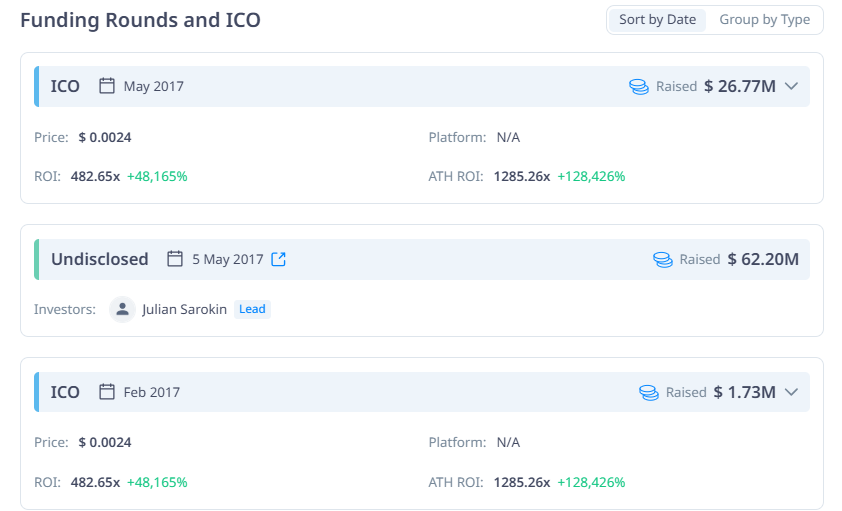Viewport: 842px width, 511px height.
Task: Click the Feb 2017 ICO title label
Action: click(x=65, y=392)
